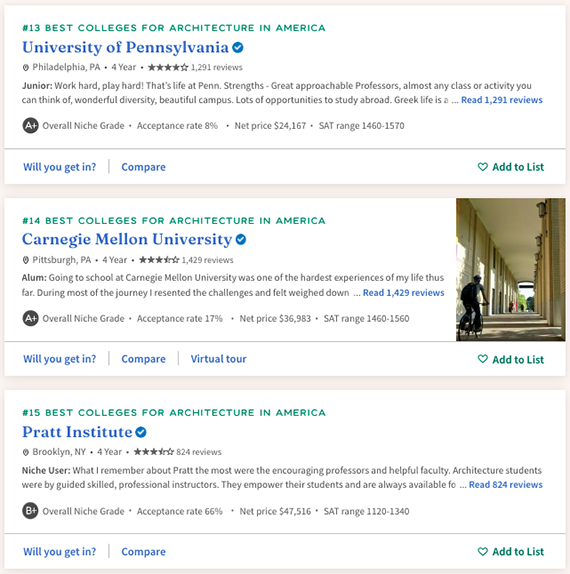Click the location pin next to Pittsburgh, PA

26,260
